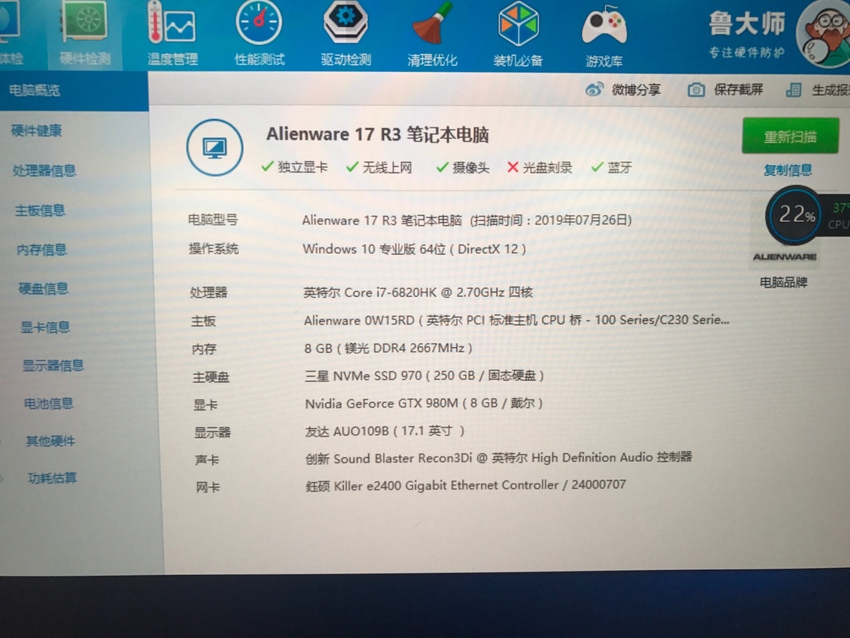Click the 保存截屏 camera icon
This screenshot has height=638, width=850.
point(696,90)
